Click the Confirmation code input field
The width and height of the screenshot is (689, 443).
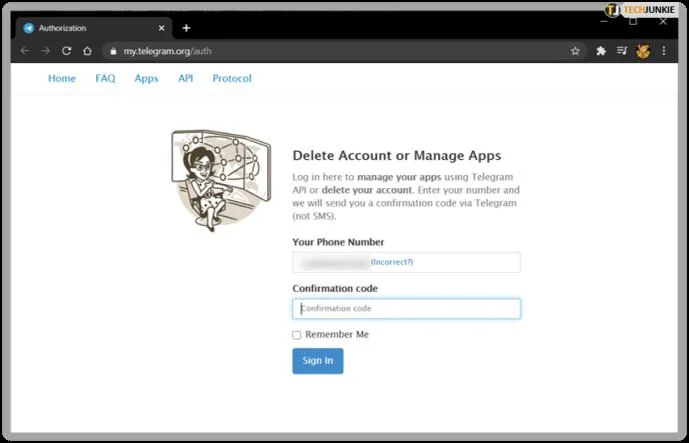click(406, 309)
